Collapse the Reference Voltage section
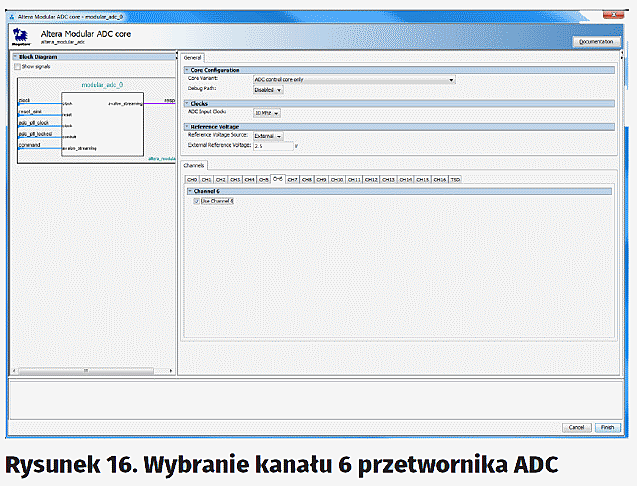 click(186, 126)
